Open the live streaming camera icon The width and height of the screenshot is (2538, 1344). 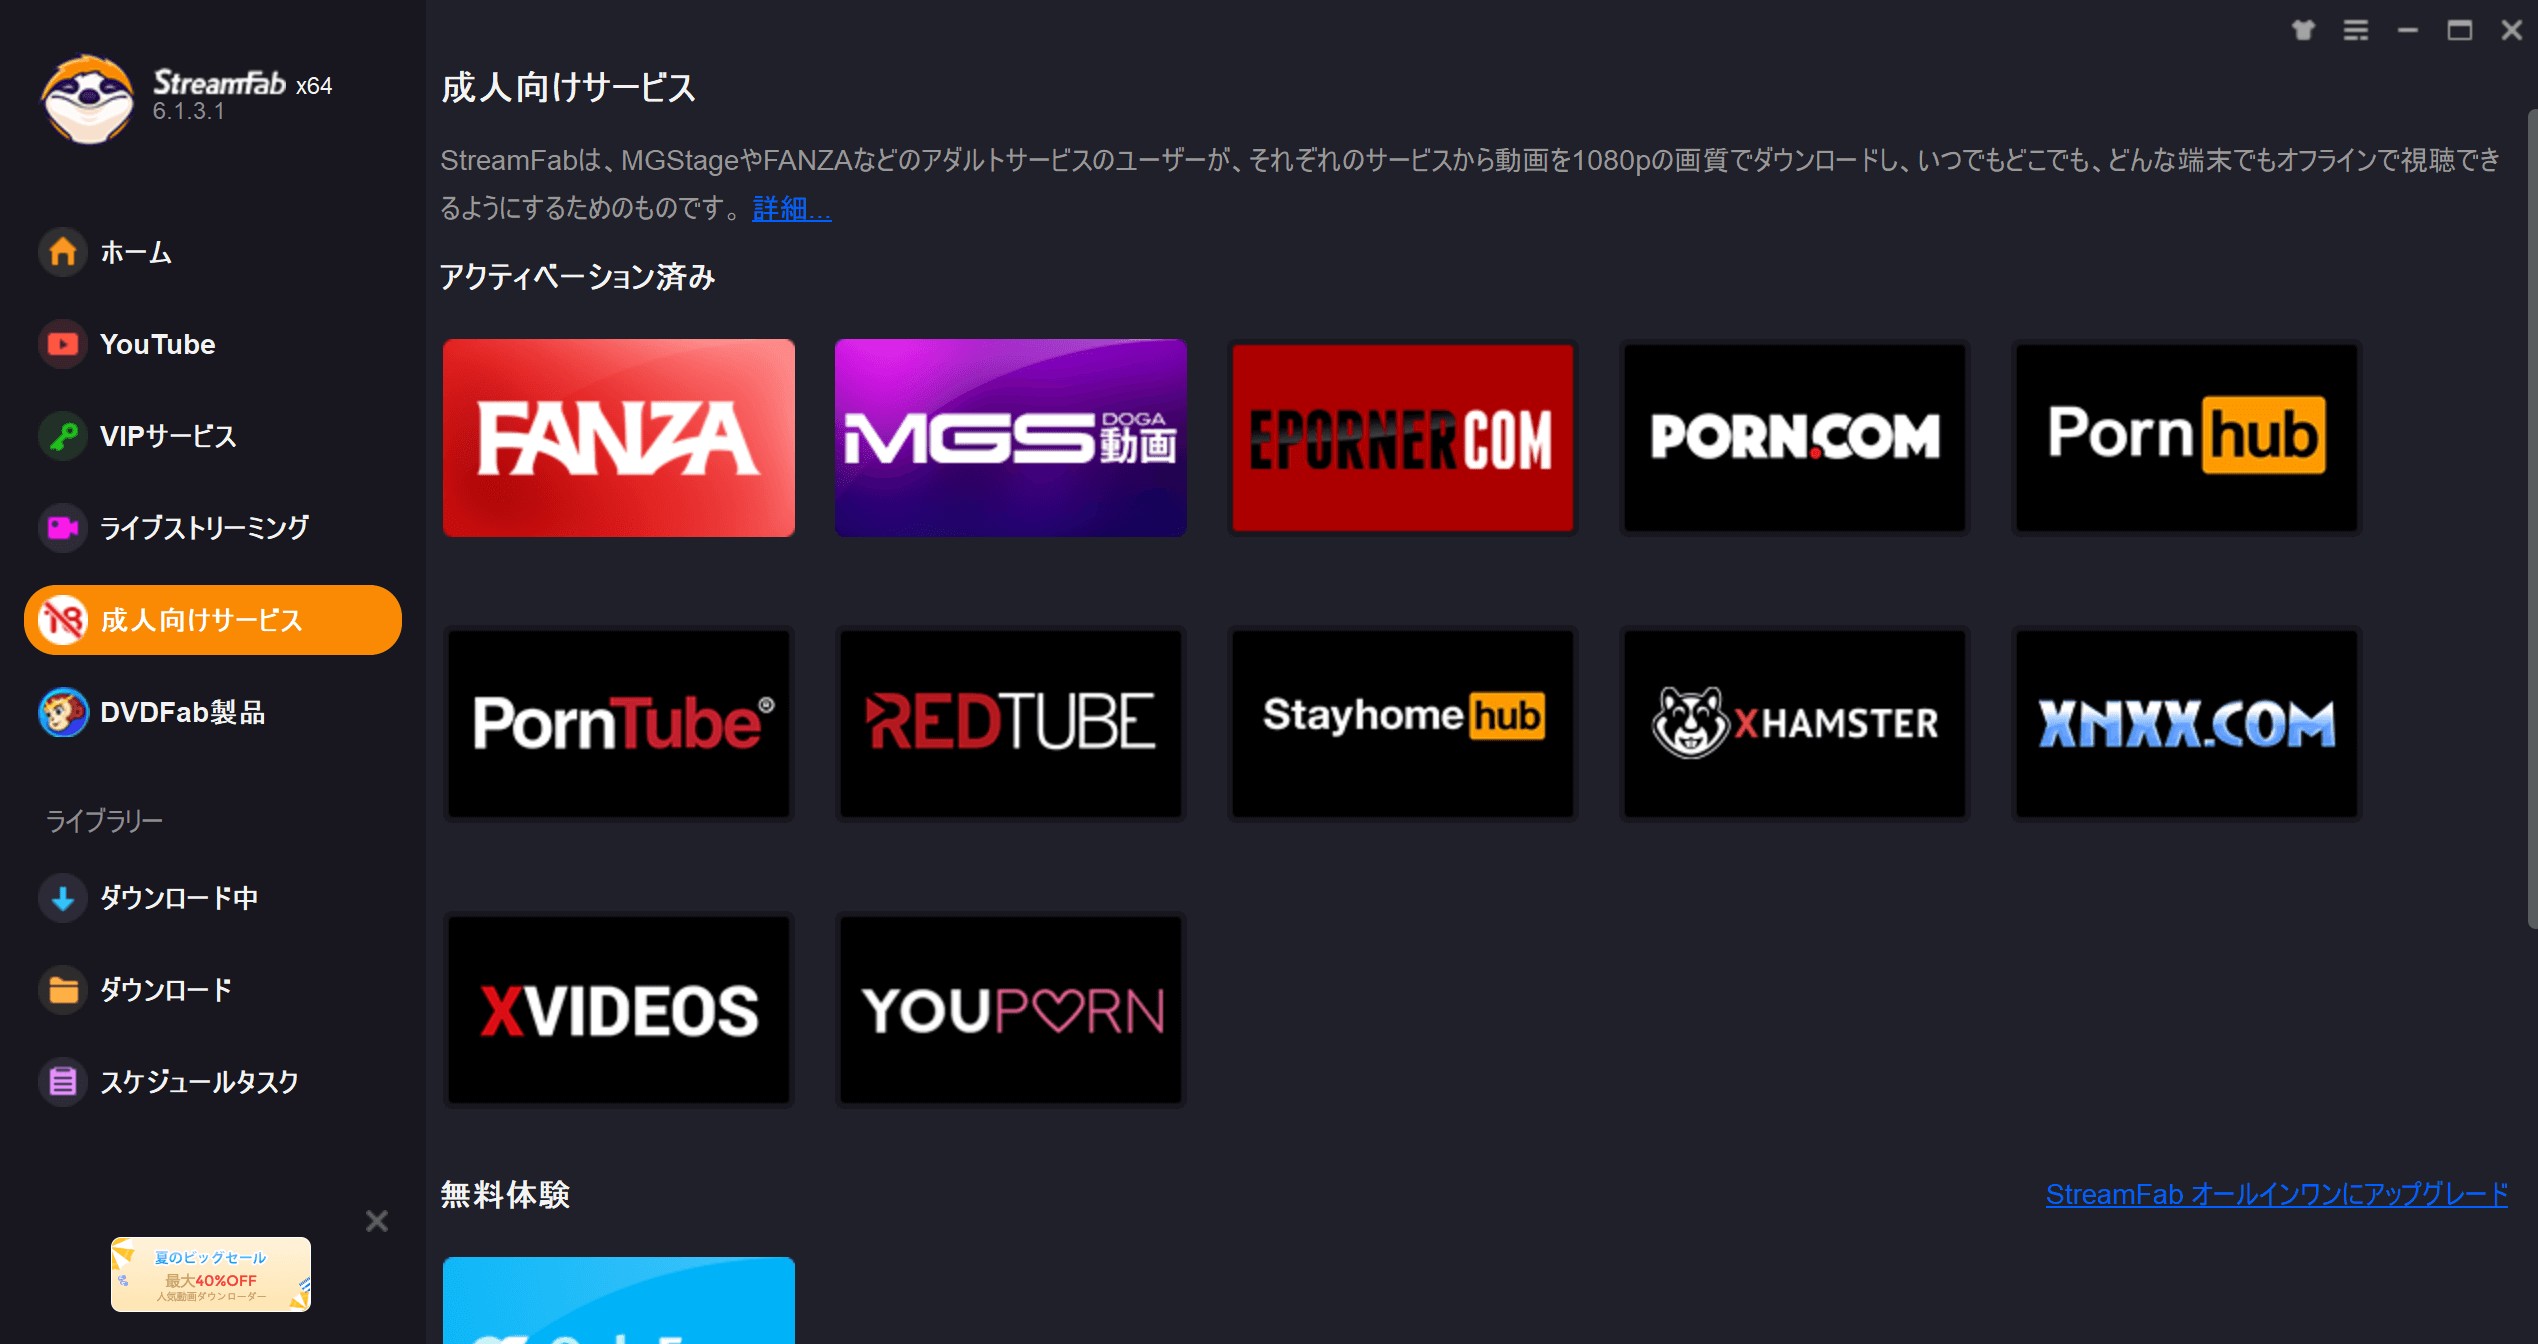pos(63,527)
